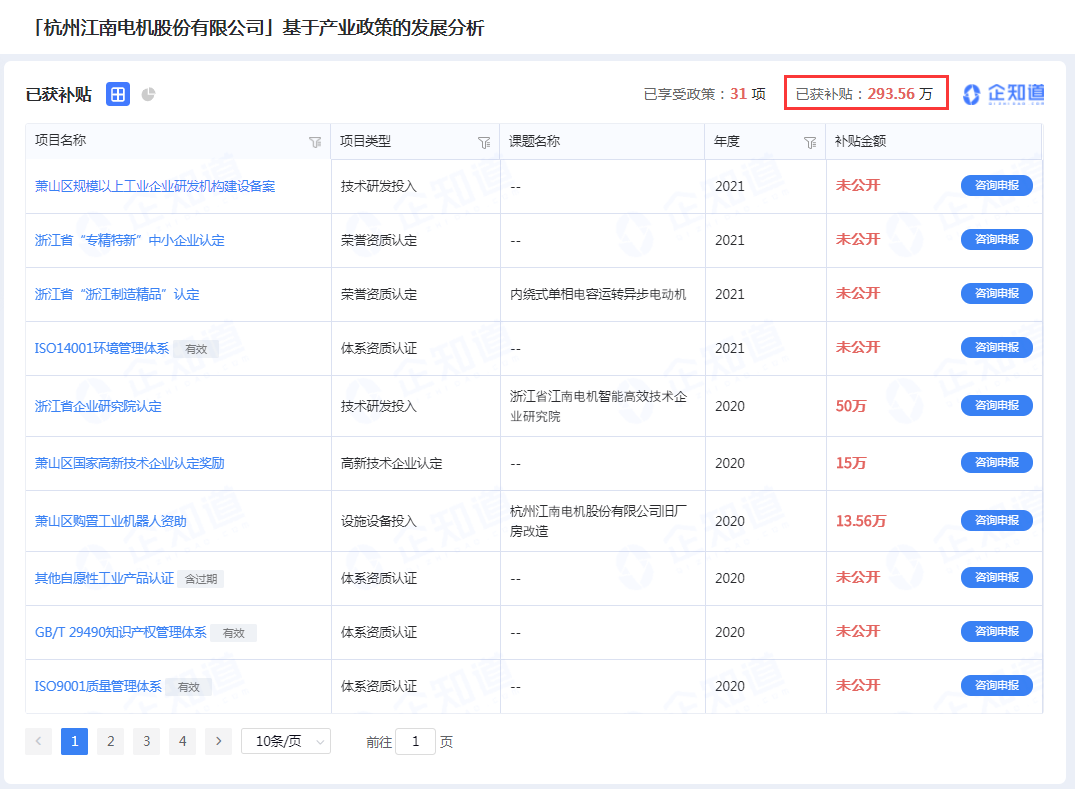Go to previous page arrow
Image resolution: width=1075 pixels, height=789 pixels.
(38, 741)
